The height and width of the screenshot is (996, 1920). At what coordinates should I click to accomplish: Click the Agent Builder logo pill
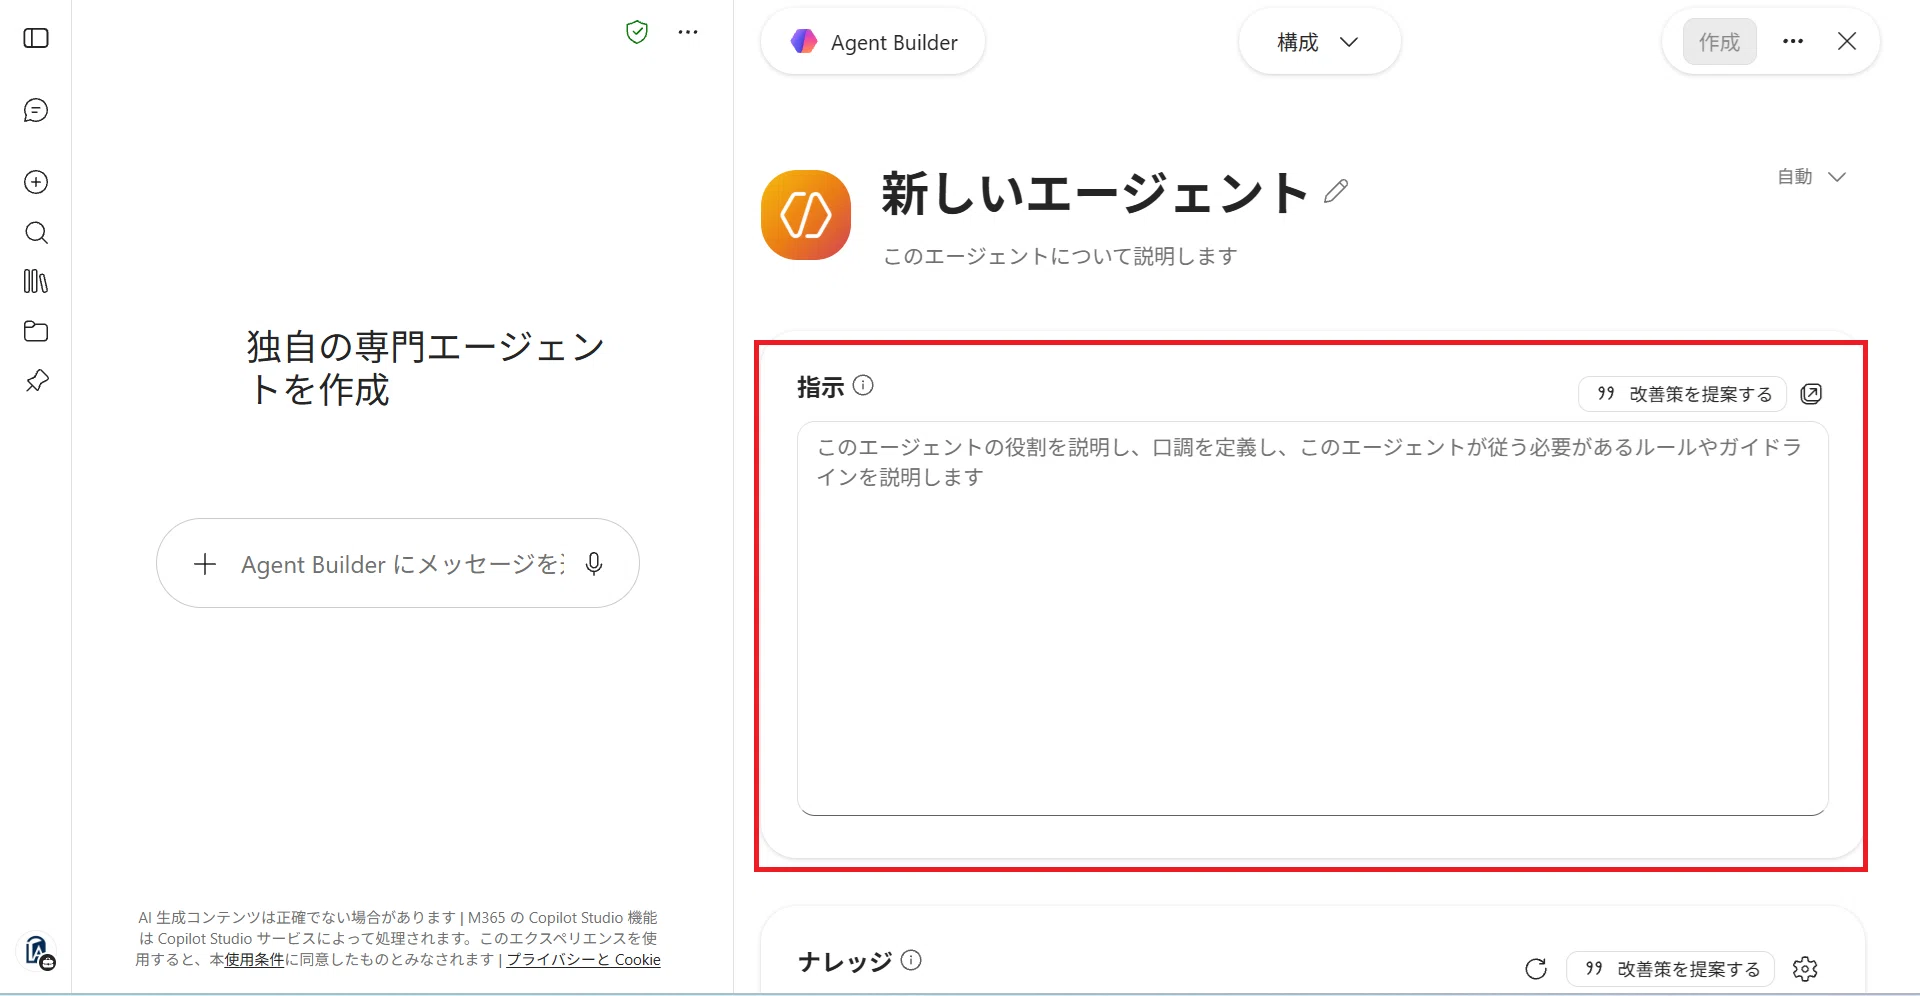click(x=873, y=42)
